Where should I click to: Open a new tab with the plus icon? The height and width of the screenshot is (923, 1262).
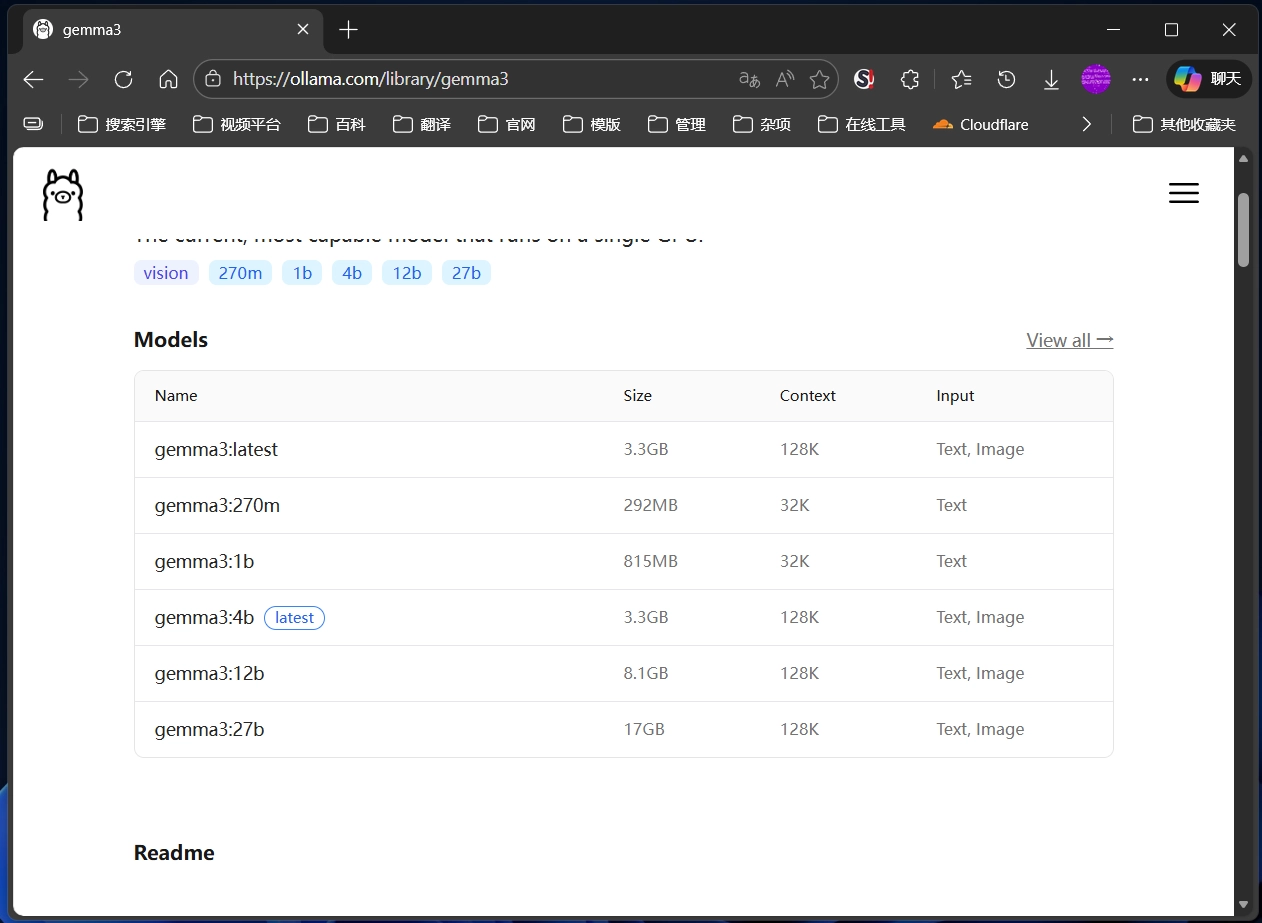(348, 30)
